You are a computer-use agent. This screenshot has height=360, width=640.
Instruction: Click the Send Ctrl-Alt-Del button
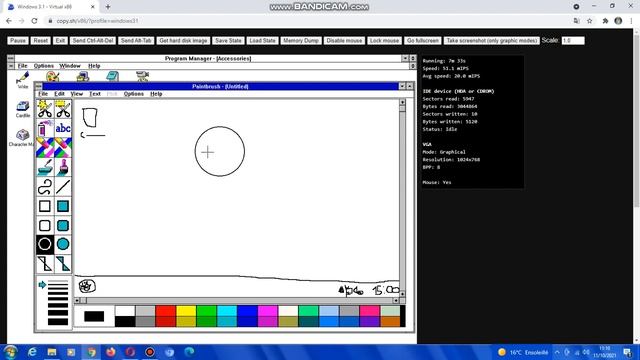(93, 40)
